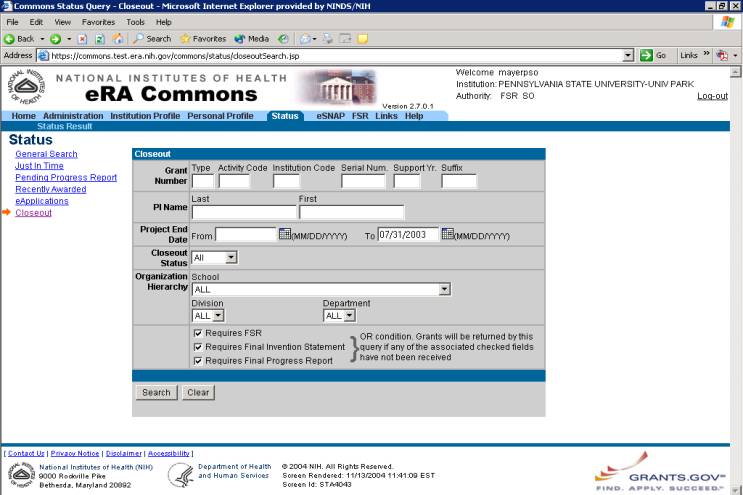Click the Clear button
This screenshot has width=743, height=495.
[198, 393]
